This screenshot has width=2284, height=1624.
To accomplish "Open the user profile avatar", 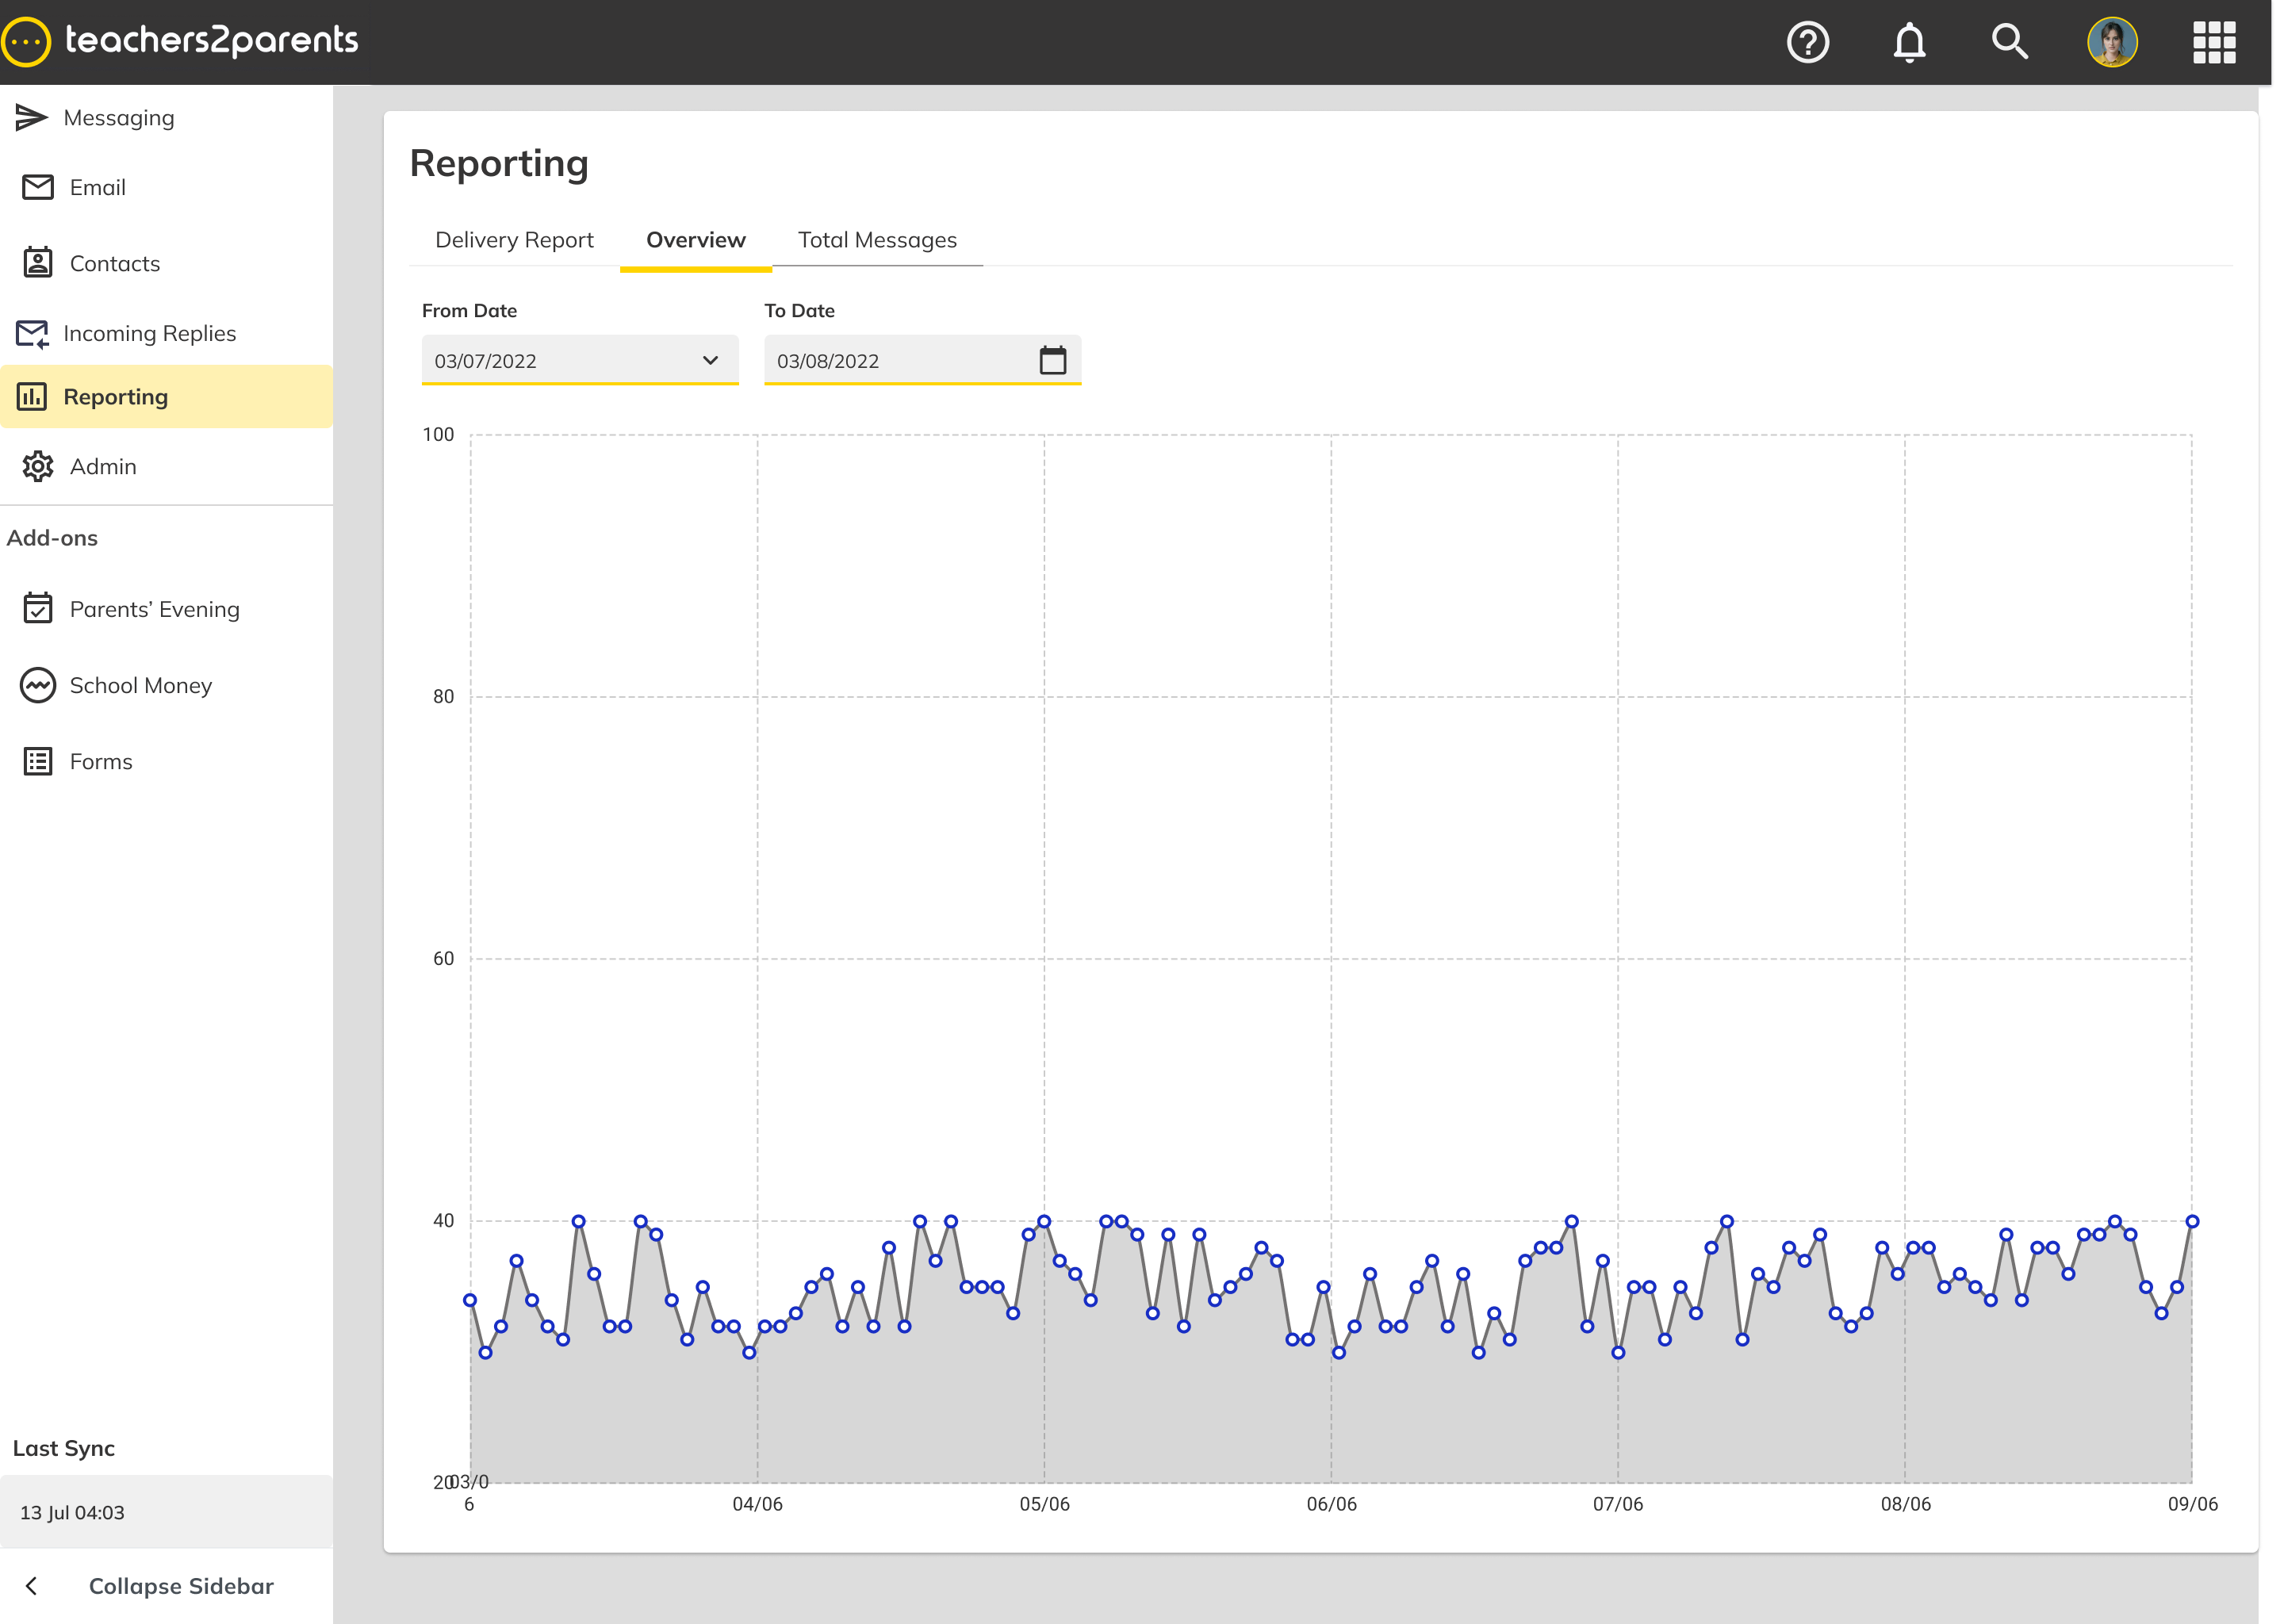I will pos(2112,42).
